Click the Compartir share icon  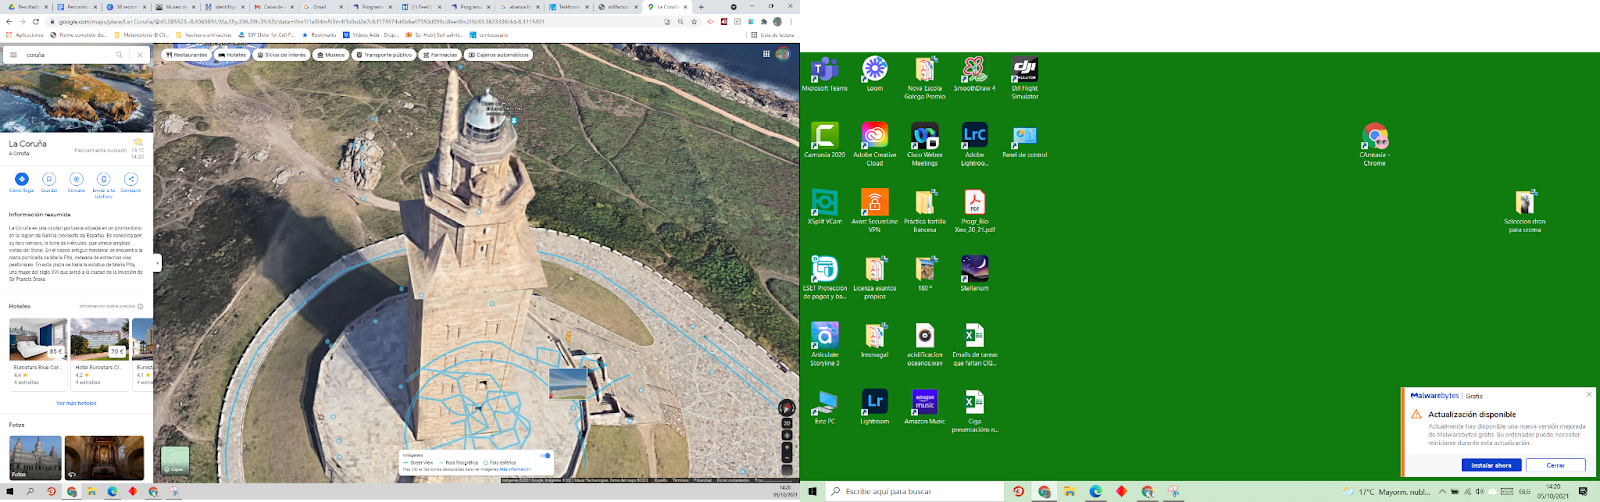pyautogui.click(x=131, y=179)
